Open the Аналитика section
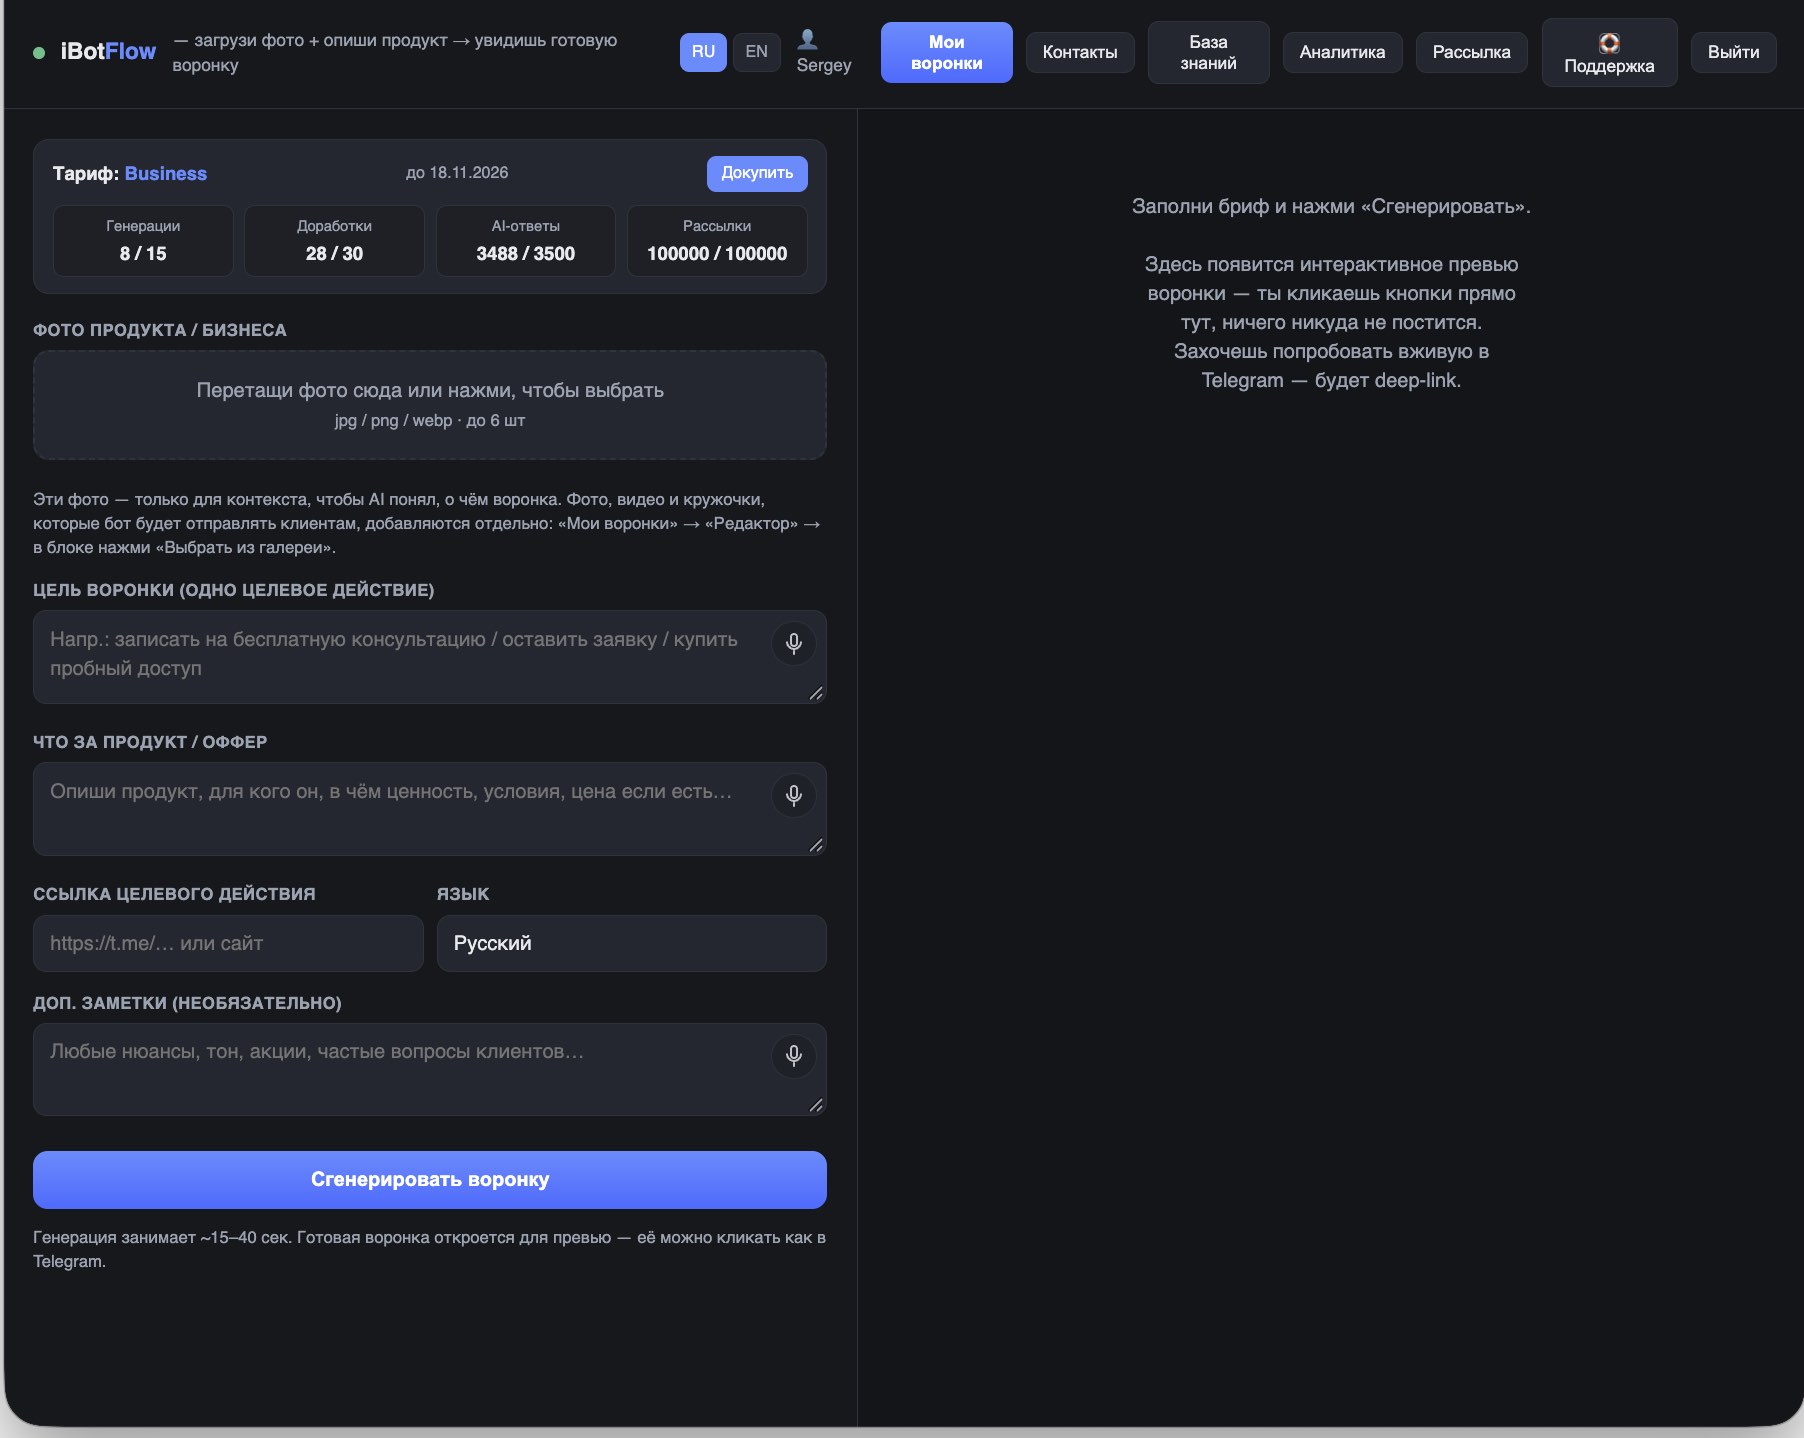 pos(1342,52)
